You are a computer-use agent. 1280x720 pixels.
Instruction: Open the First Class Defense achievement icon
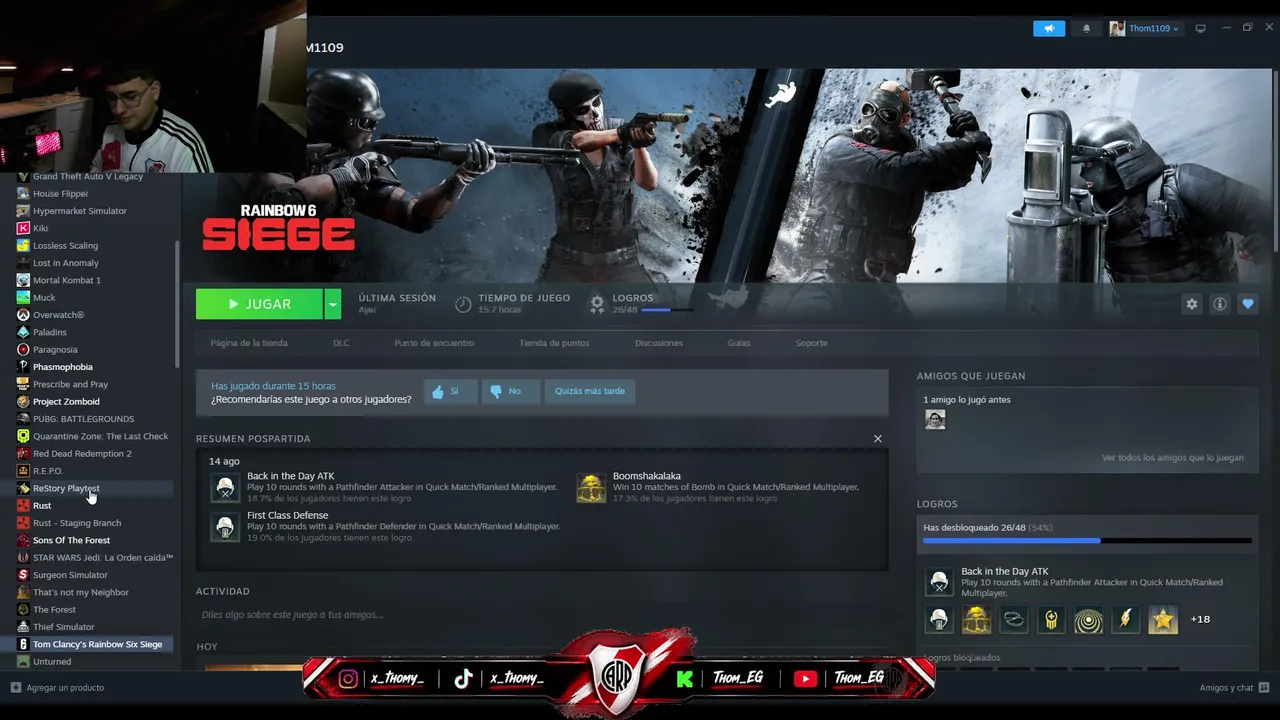[225, 526]
